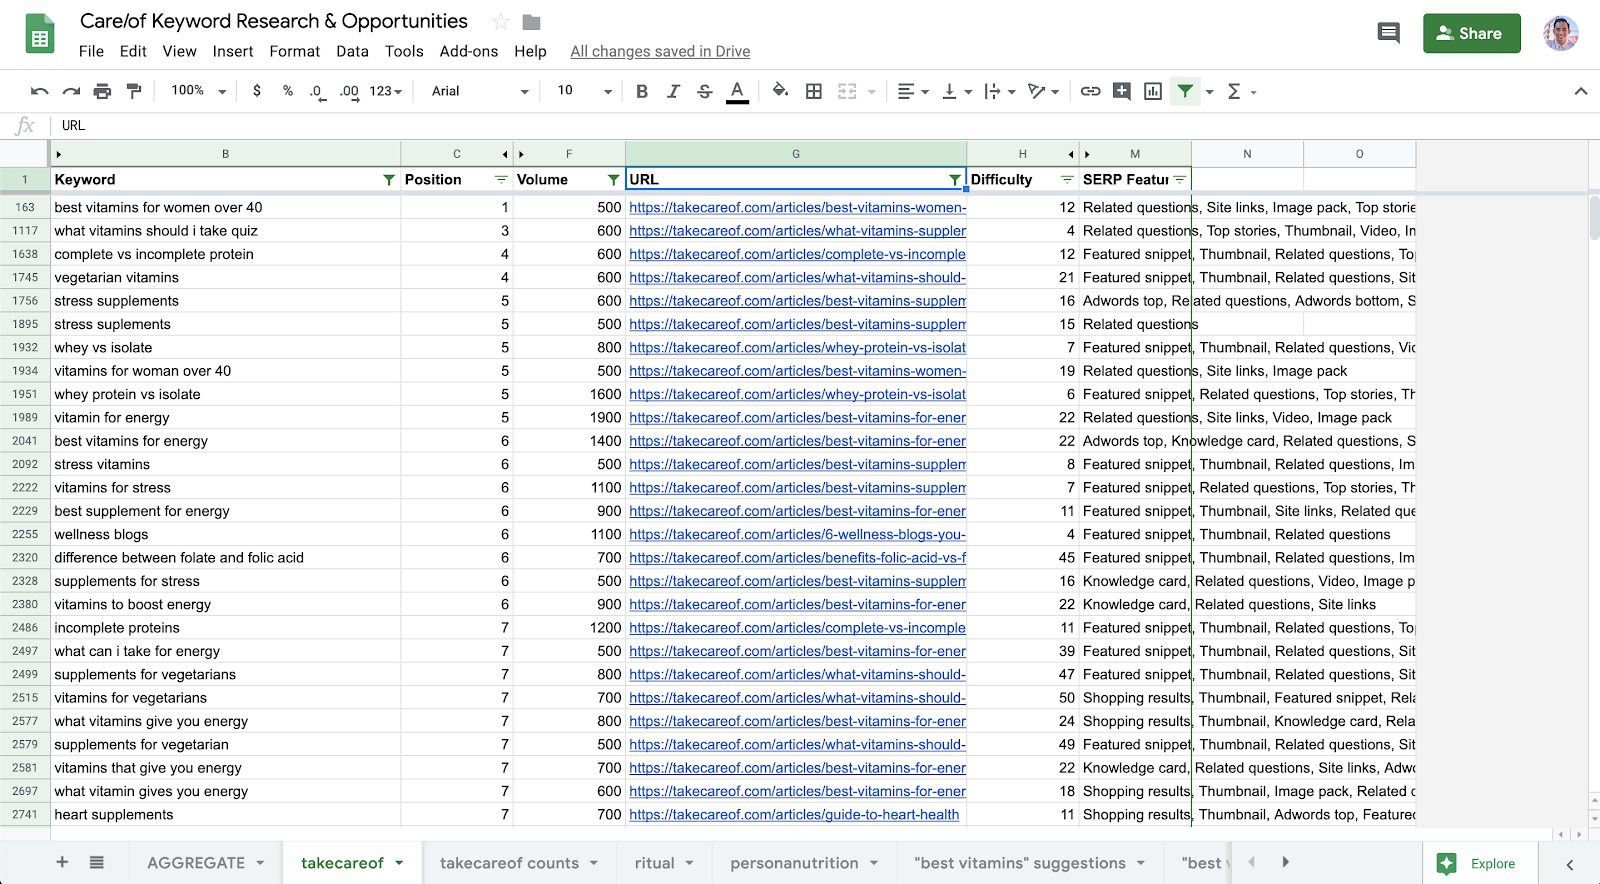
Task: Click the Move to folder icon
Action: (532, 22)
